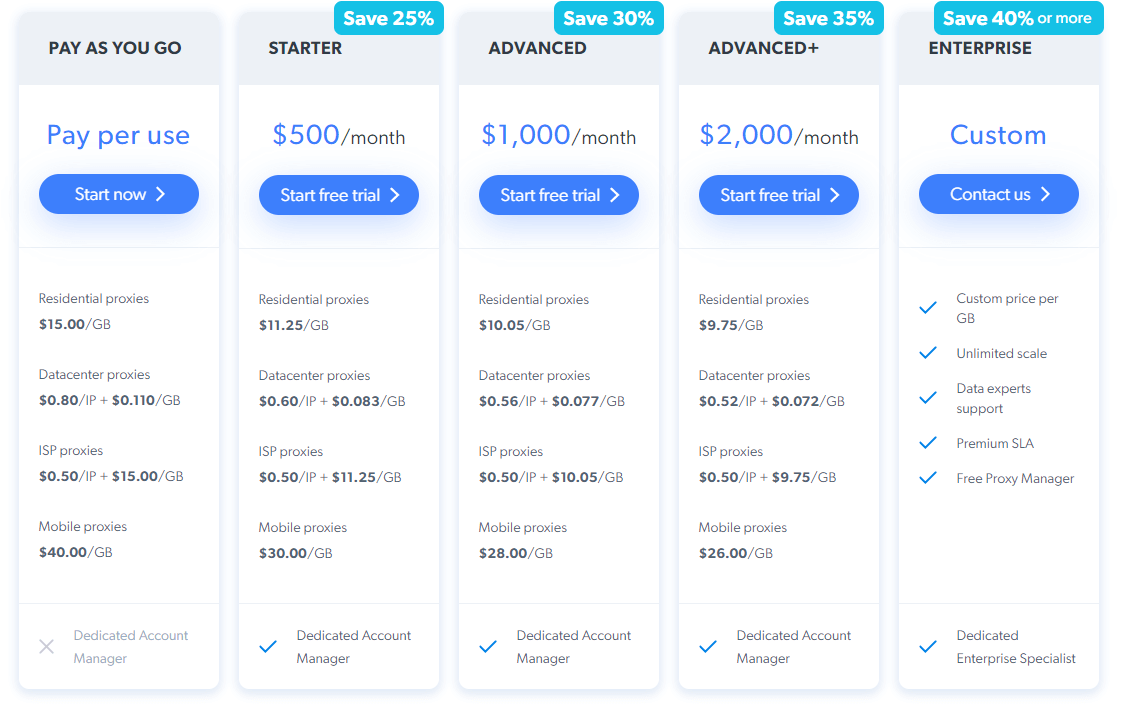Screen dimensions: 1140x706
Task: Start now on Pay as you go plan
Action: point(118,194)
